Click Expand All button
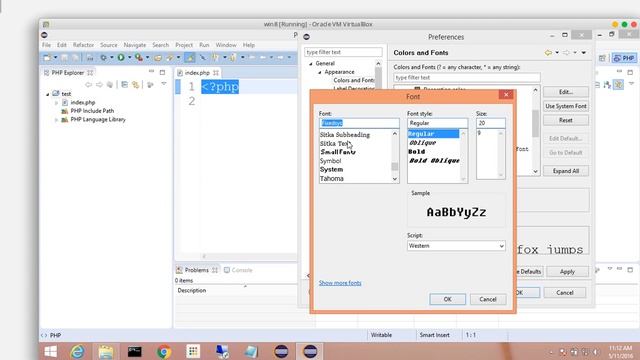The height and width of the screenshot is (360, 640). click(x=566, y=171)
